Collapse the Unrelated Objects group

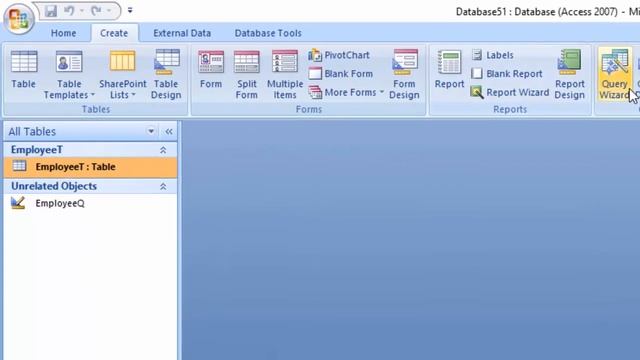(163, 187)
